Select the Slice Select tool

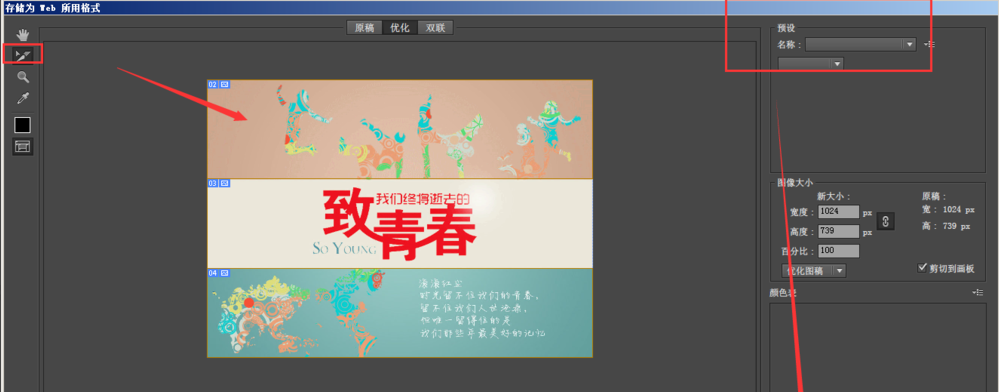[23, 55]
